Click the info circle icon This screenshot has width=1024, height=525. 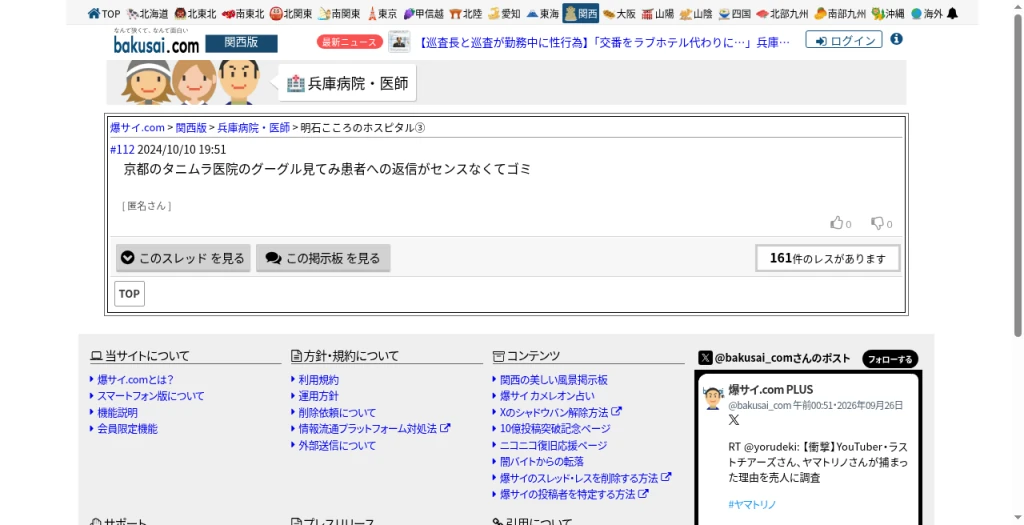coord(897,39)
